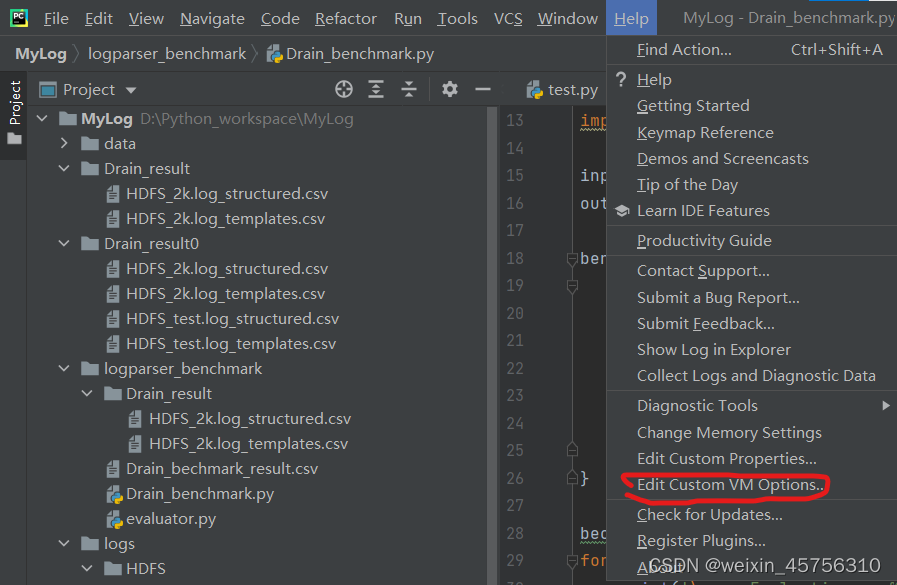Click the Collapse All icon in Project panel
This screenshot has height=585, width=897.
(409, 89)
